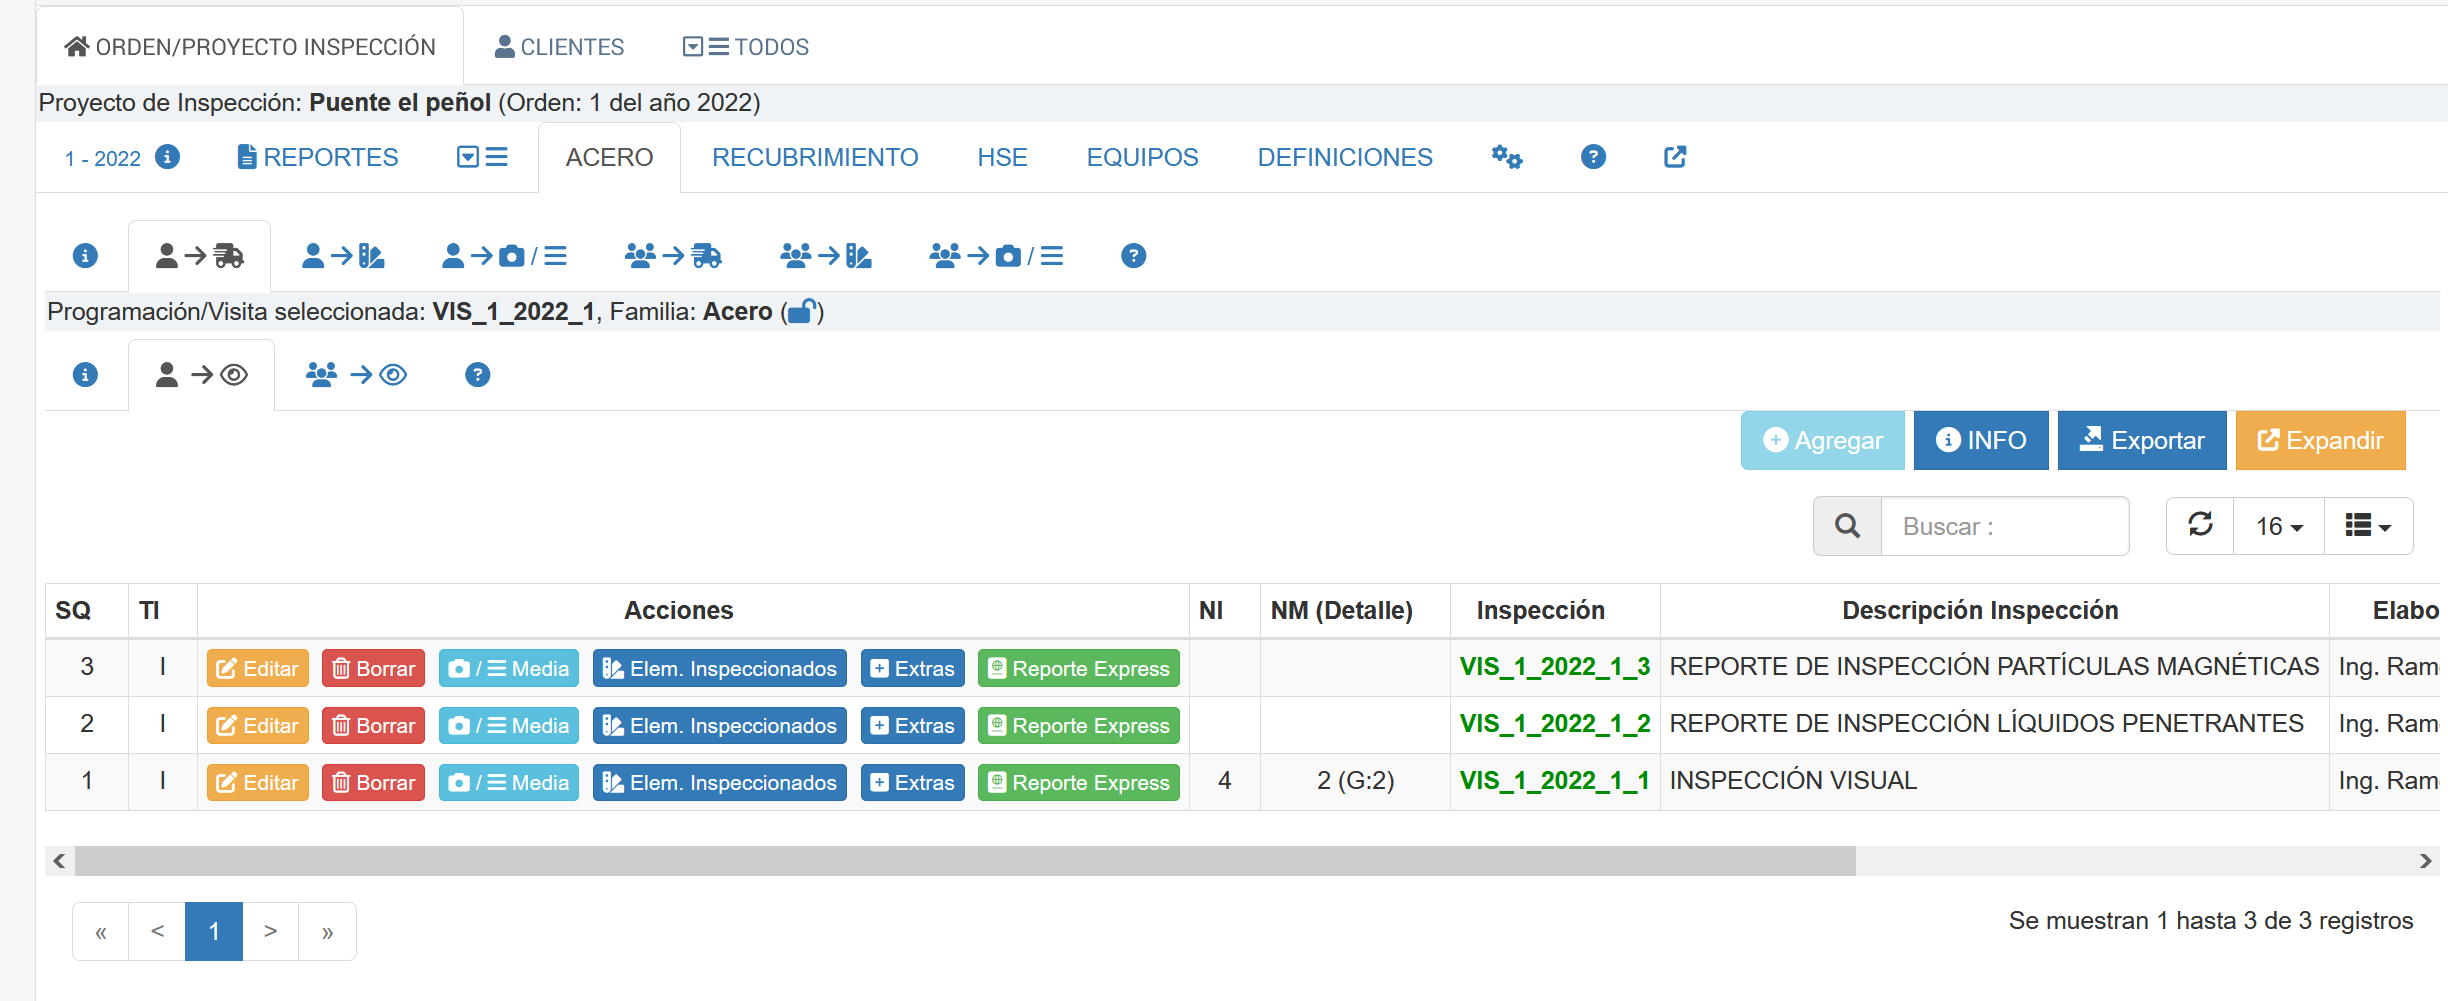
Task: Click the refresh table icon
Action: coord(2200,525)
